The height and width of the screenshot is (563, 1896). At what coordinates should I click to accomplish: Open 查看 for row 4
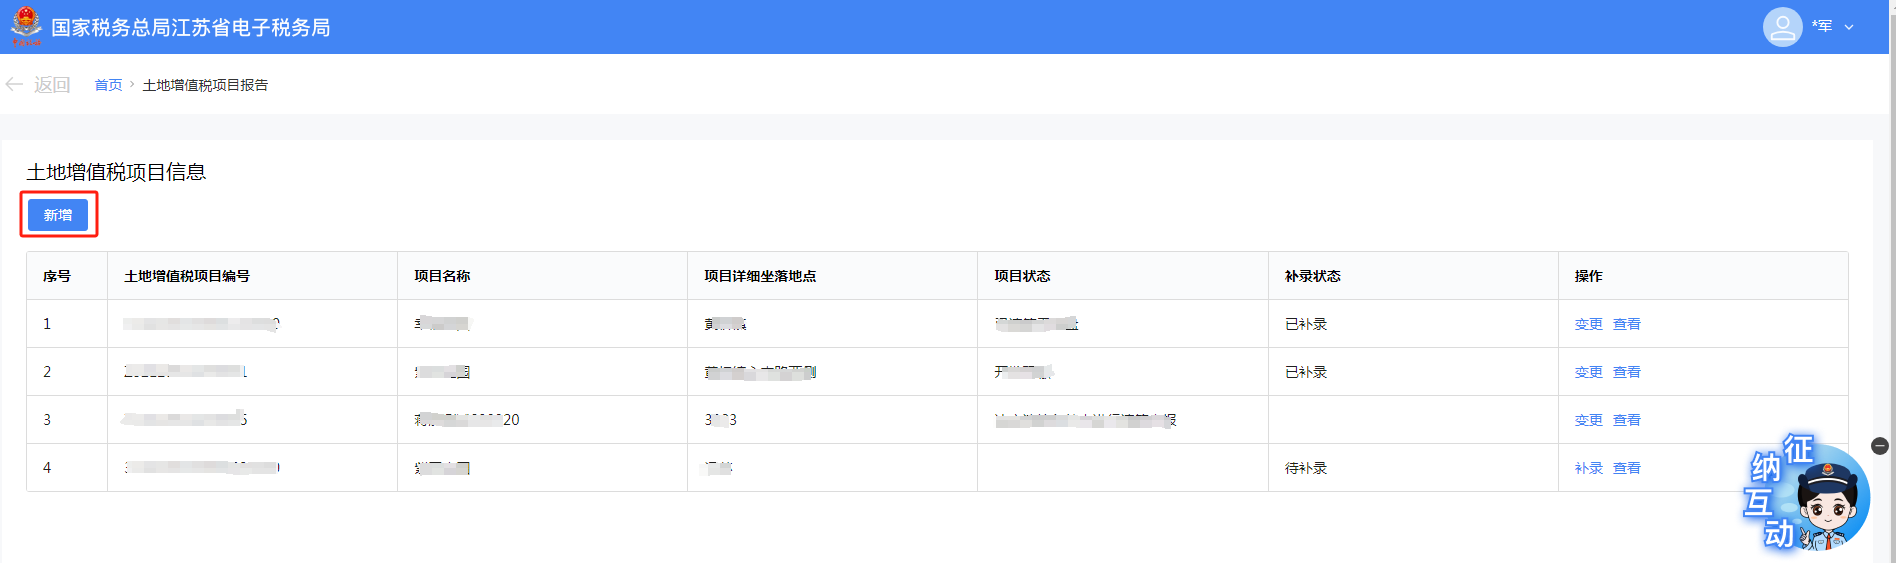(1627, 468)
